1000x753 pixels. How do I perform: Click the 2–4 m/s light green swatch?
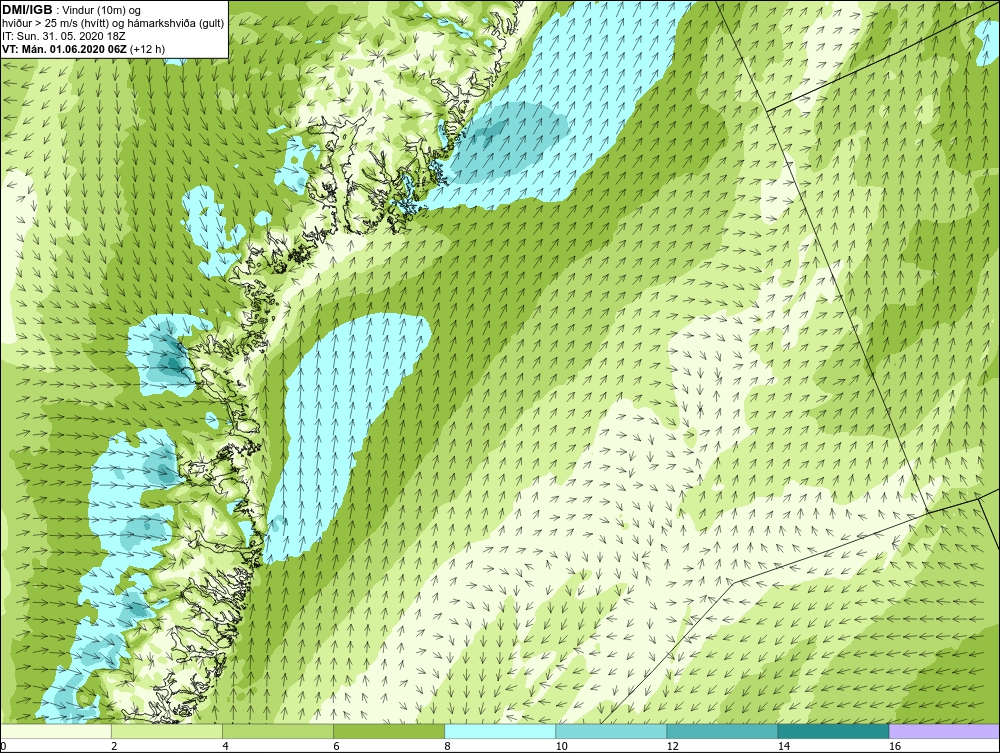click(x=167, y=731)
